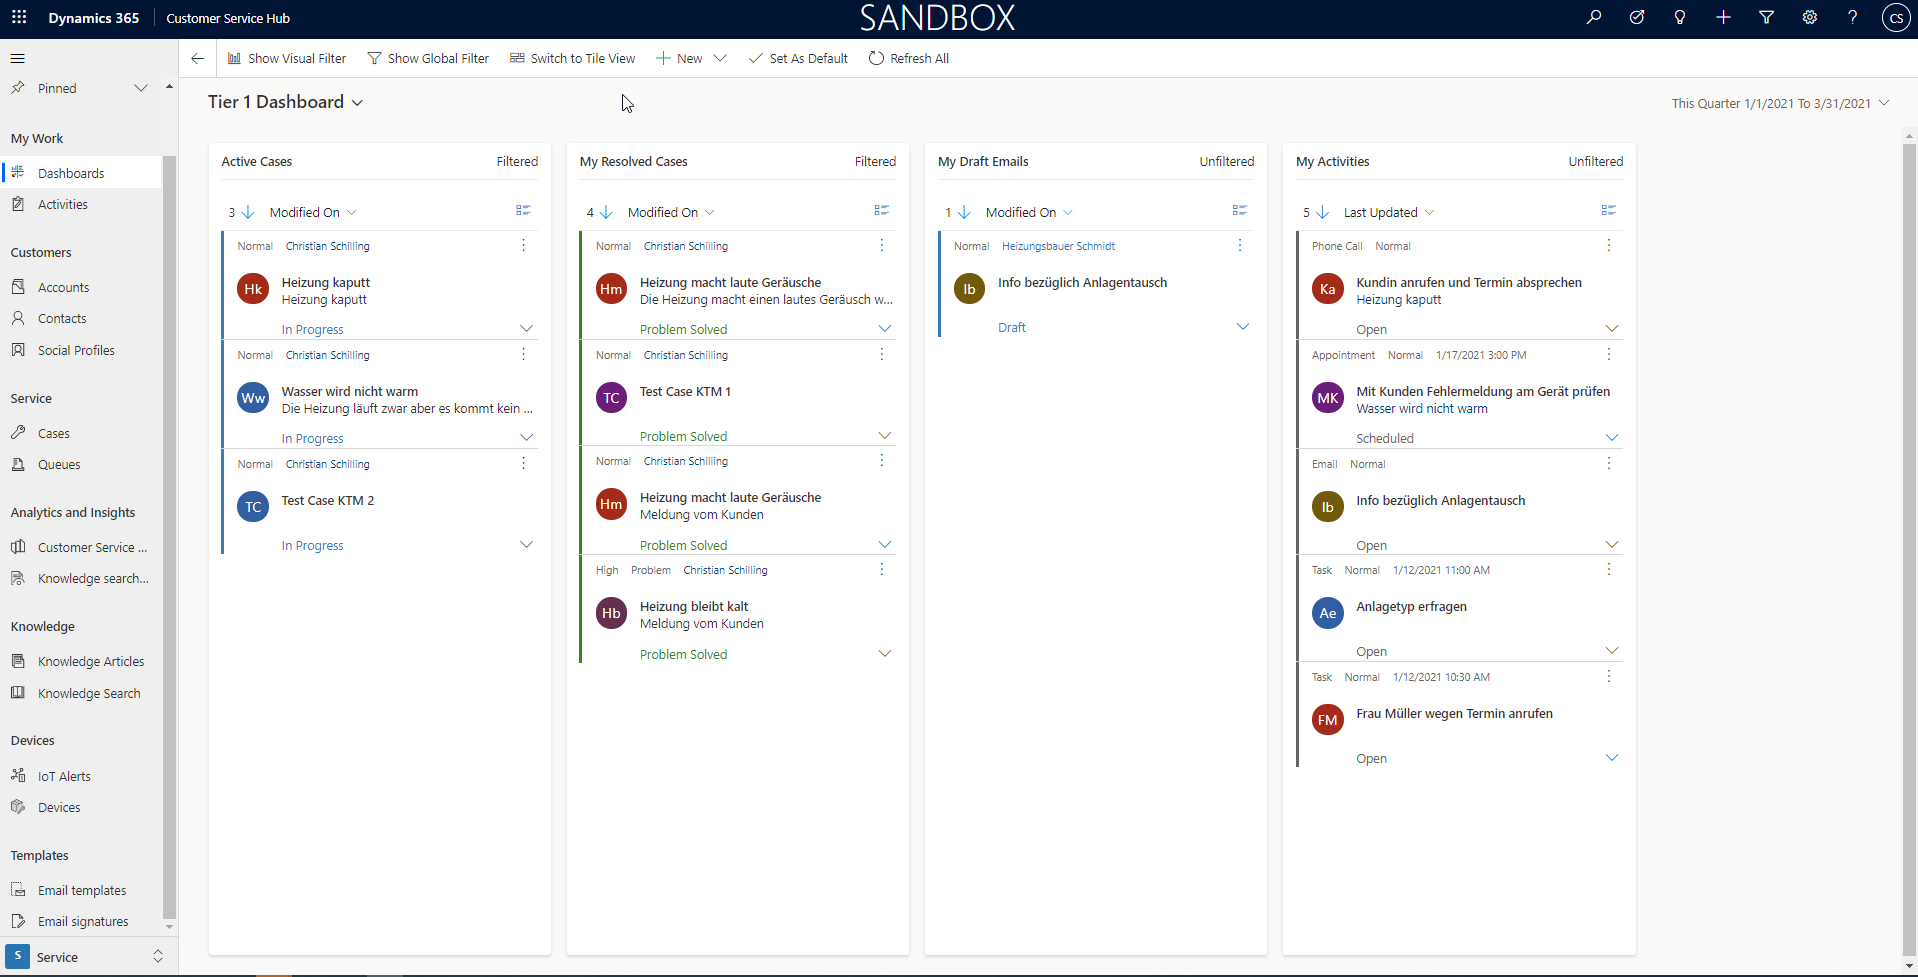Enable Set As Default for this dashboard

798,58
